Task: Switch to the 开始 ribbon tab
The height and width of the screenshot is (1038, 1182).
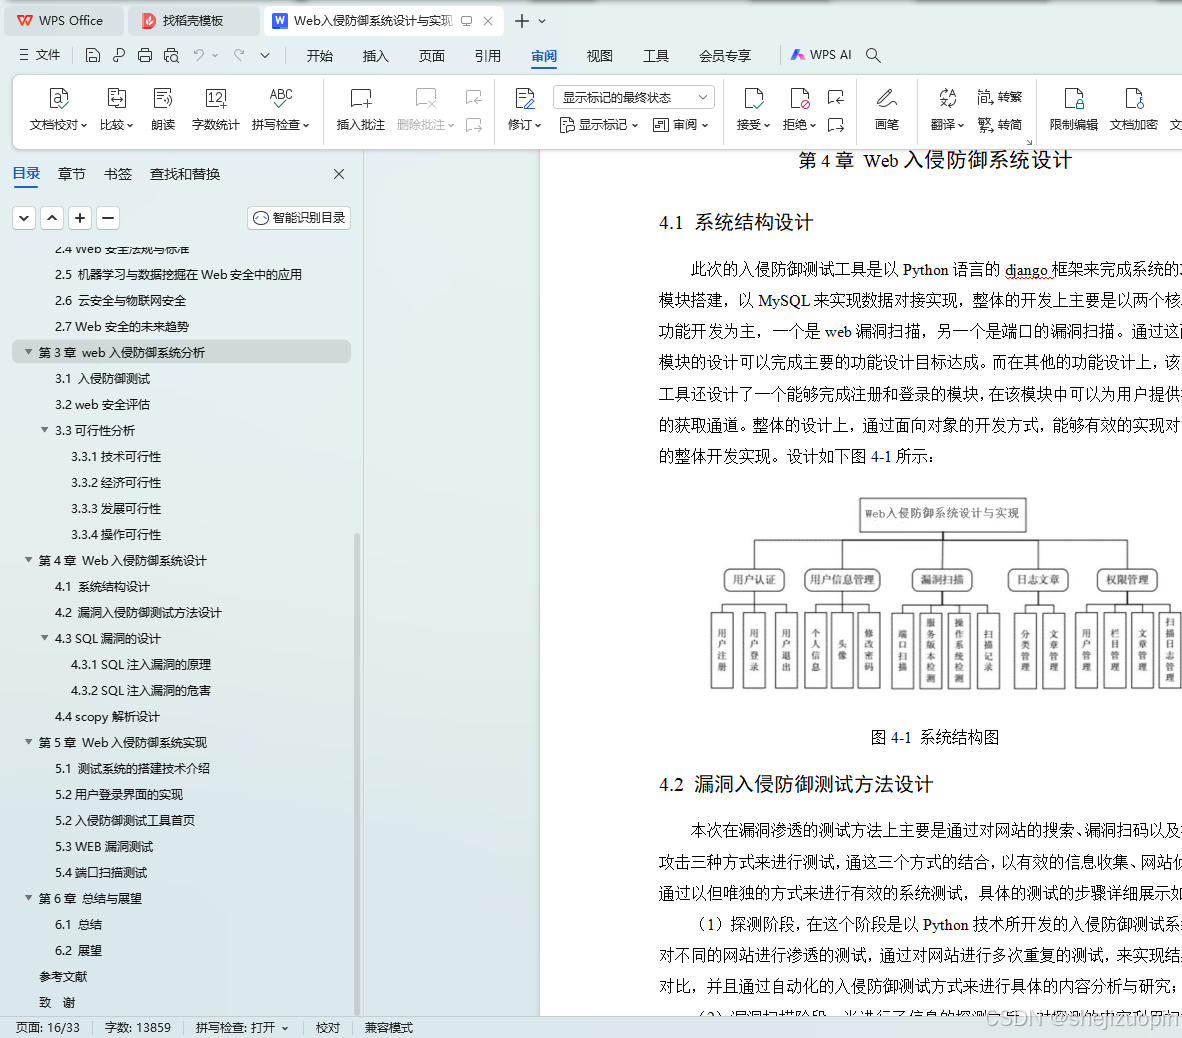Action: click(320, 56)
